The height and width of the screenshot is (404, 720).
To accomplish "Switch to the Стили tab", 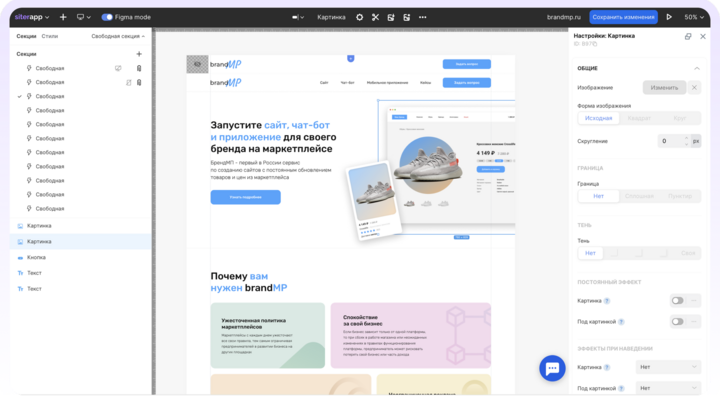I will click(x=50, y=36).
